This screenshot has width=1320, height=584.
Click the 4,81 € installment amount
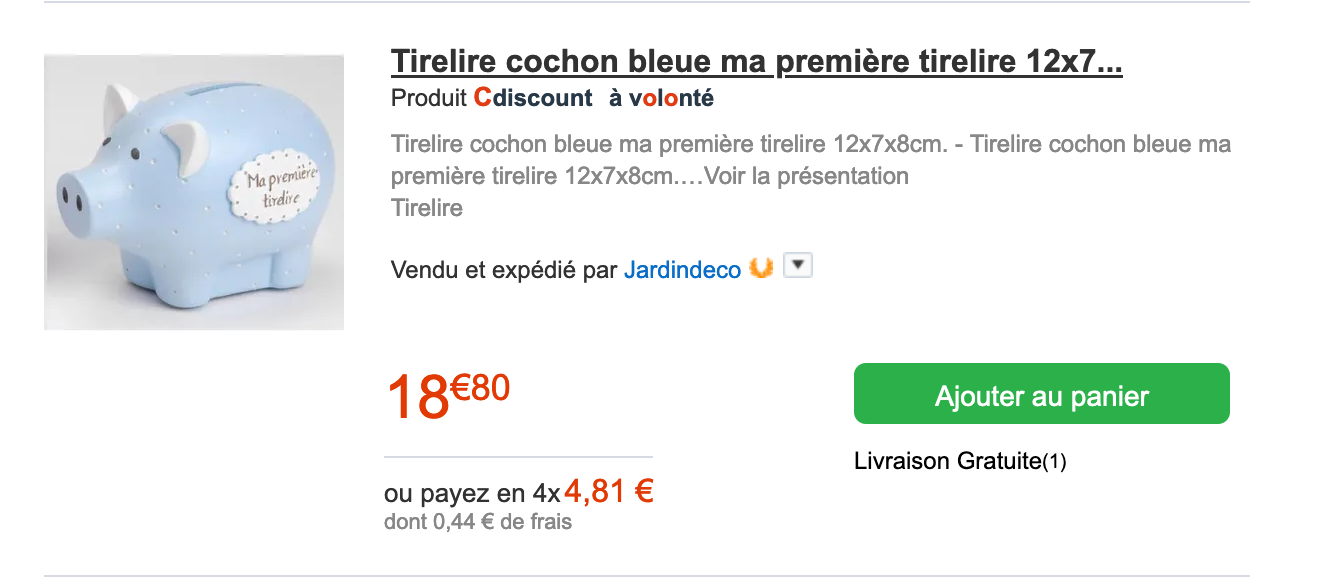click(x=608, y=492)
